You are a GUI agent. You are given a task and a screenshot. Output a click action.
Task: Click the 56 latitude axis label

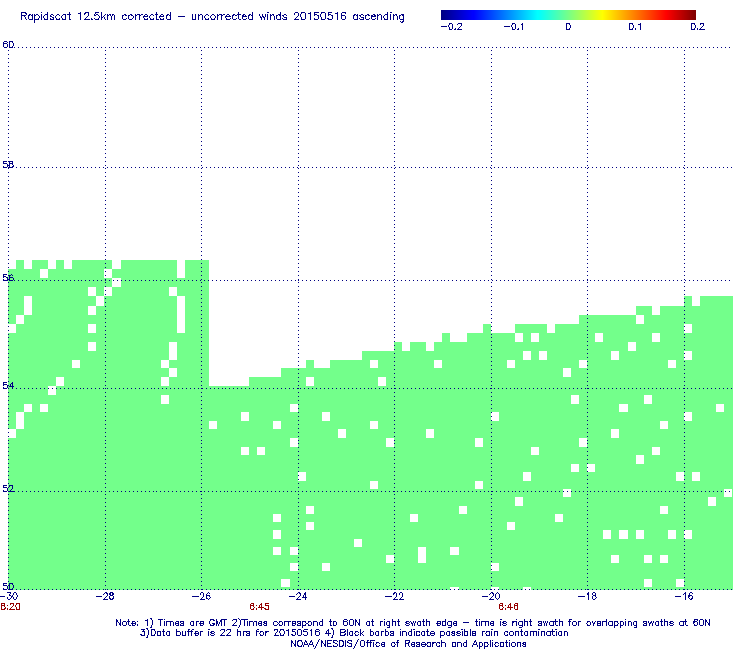pyautogui.click(x=8, y=278)
